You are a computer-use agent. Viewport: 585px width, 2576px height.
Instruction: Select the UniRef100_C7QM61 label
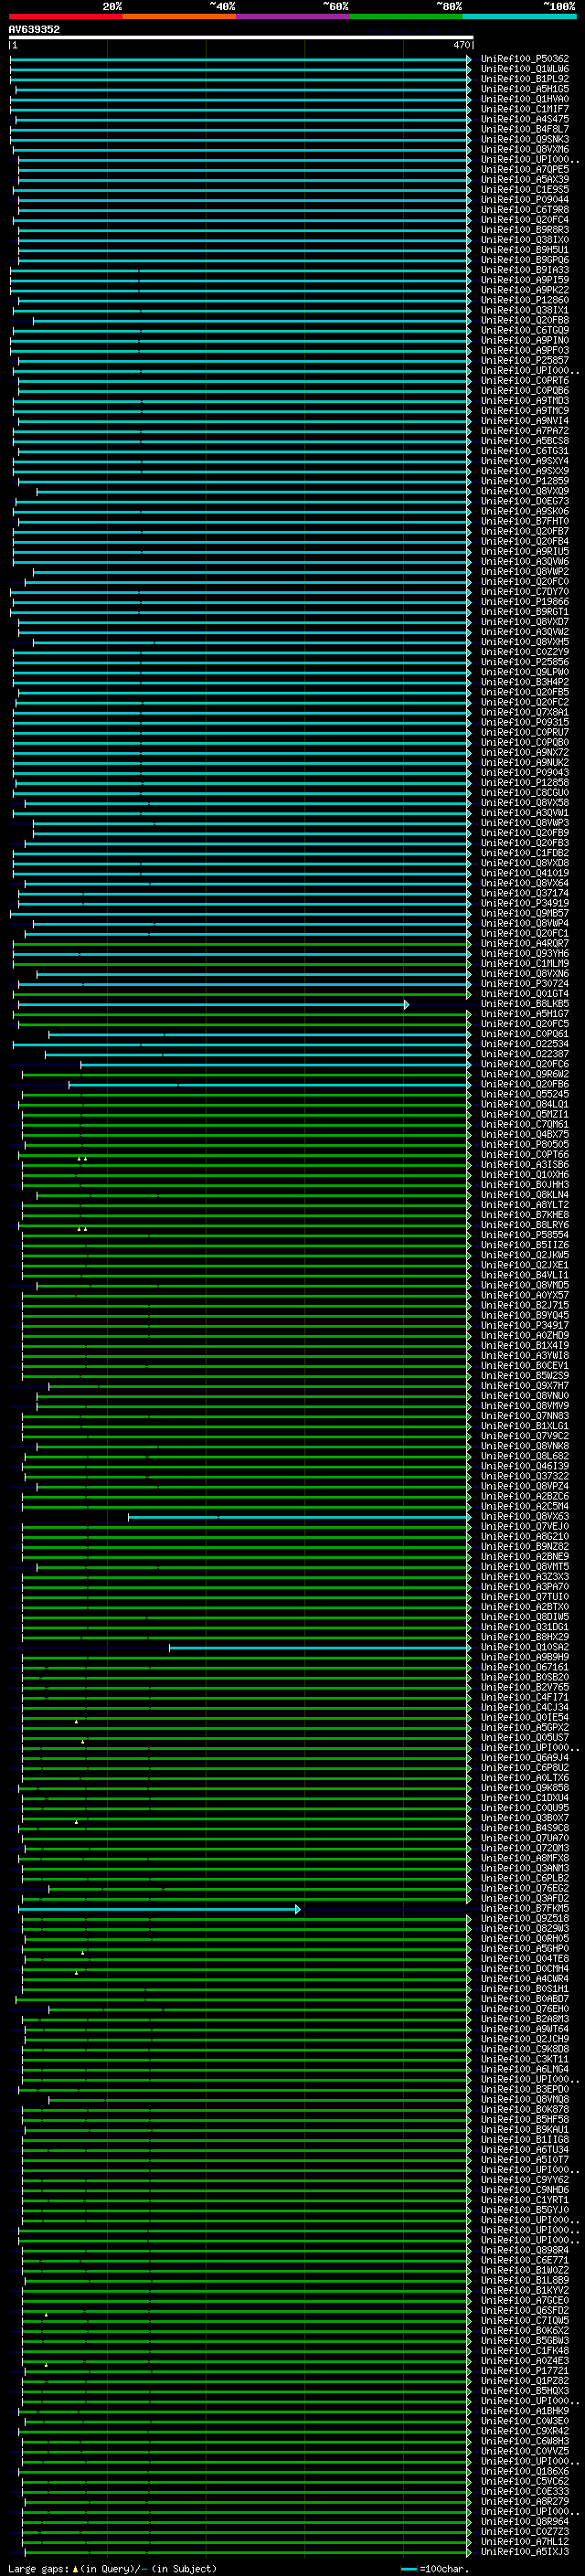pos(525,1124)
